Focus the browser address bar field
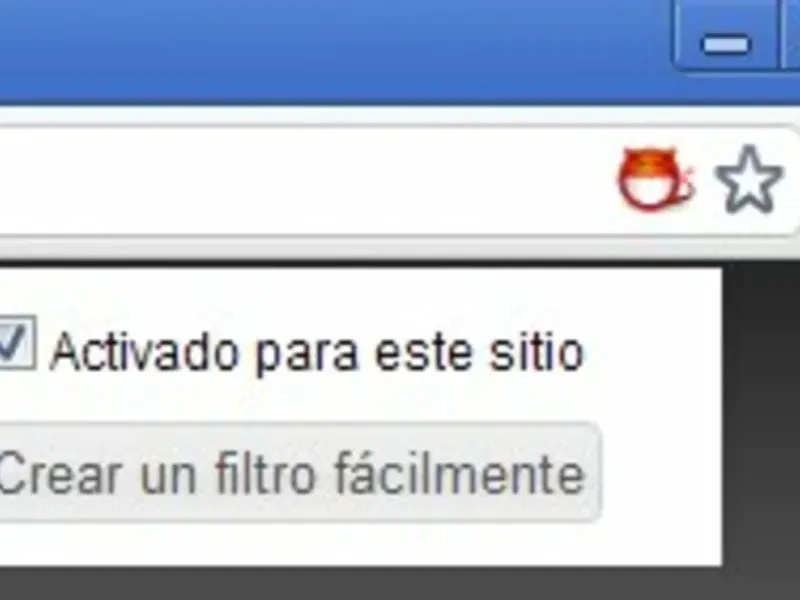 (306, 181)
